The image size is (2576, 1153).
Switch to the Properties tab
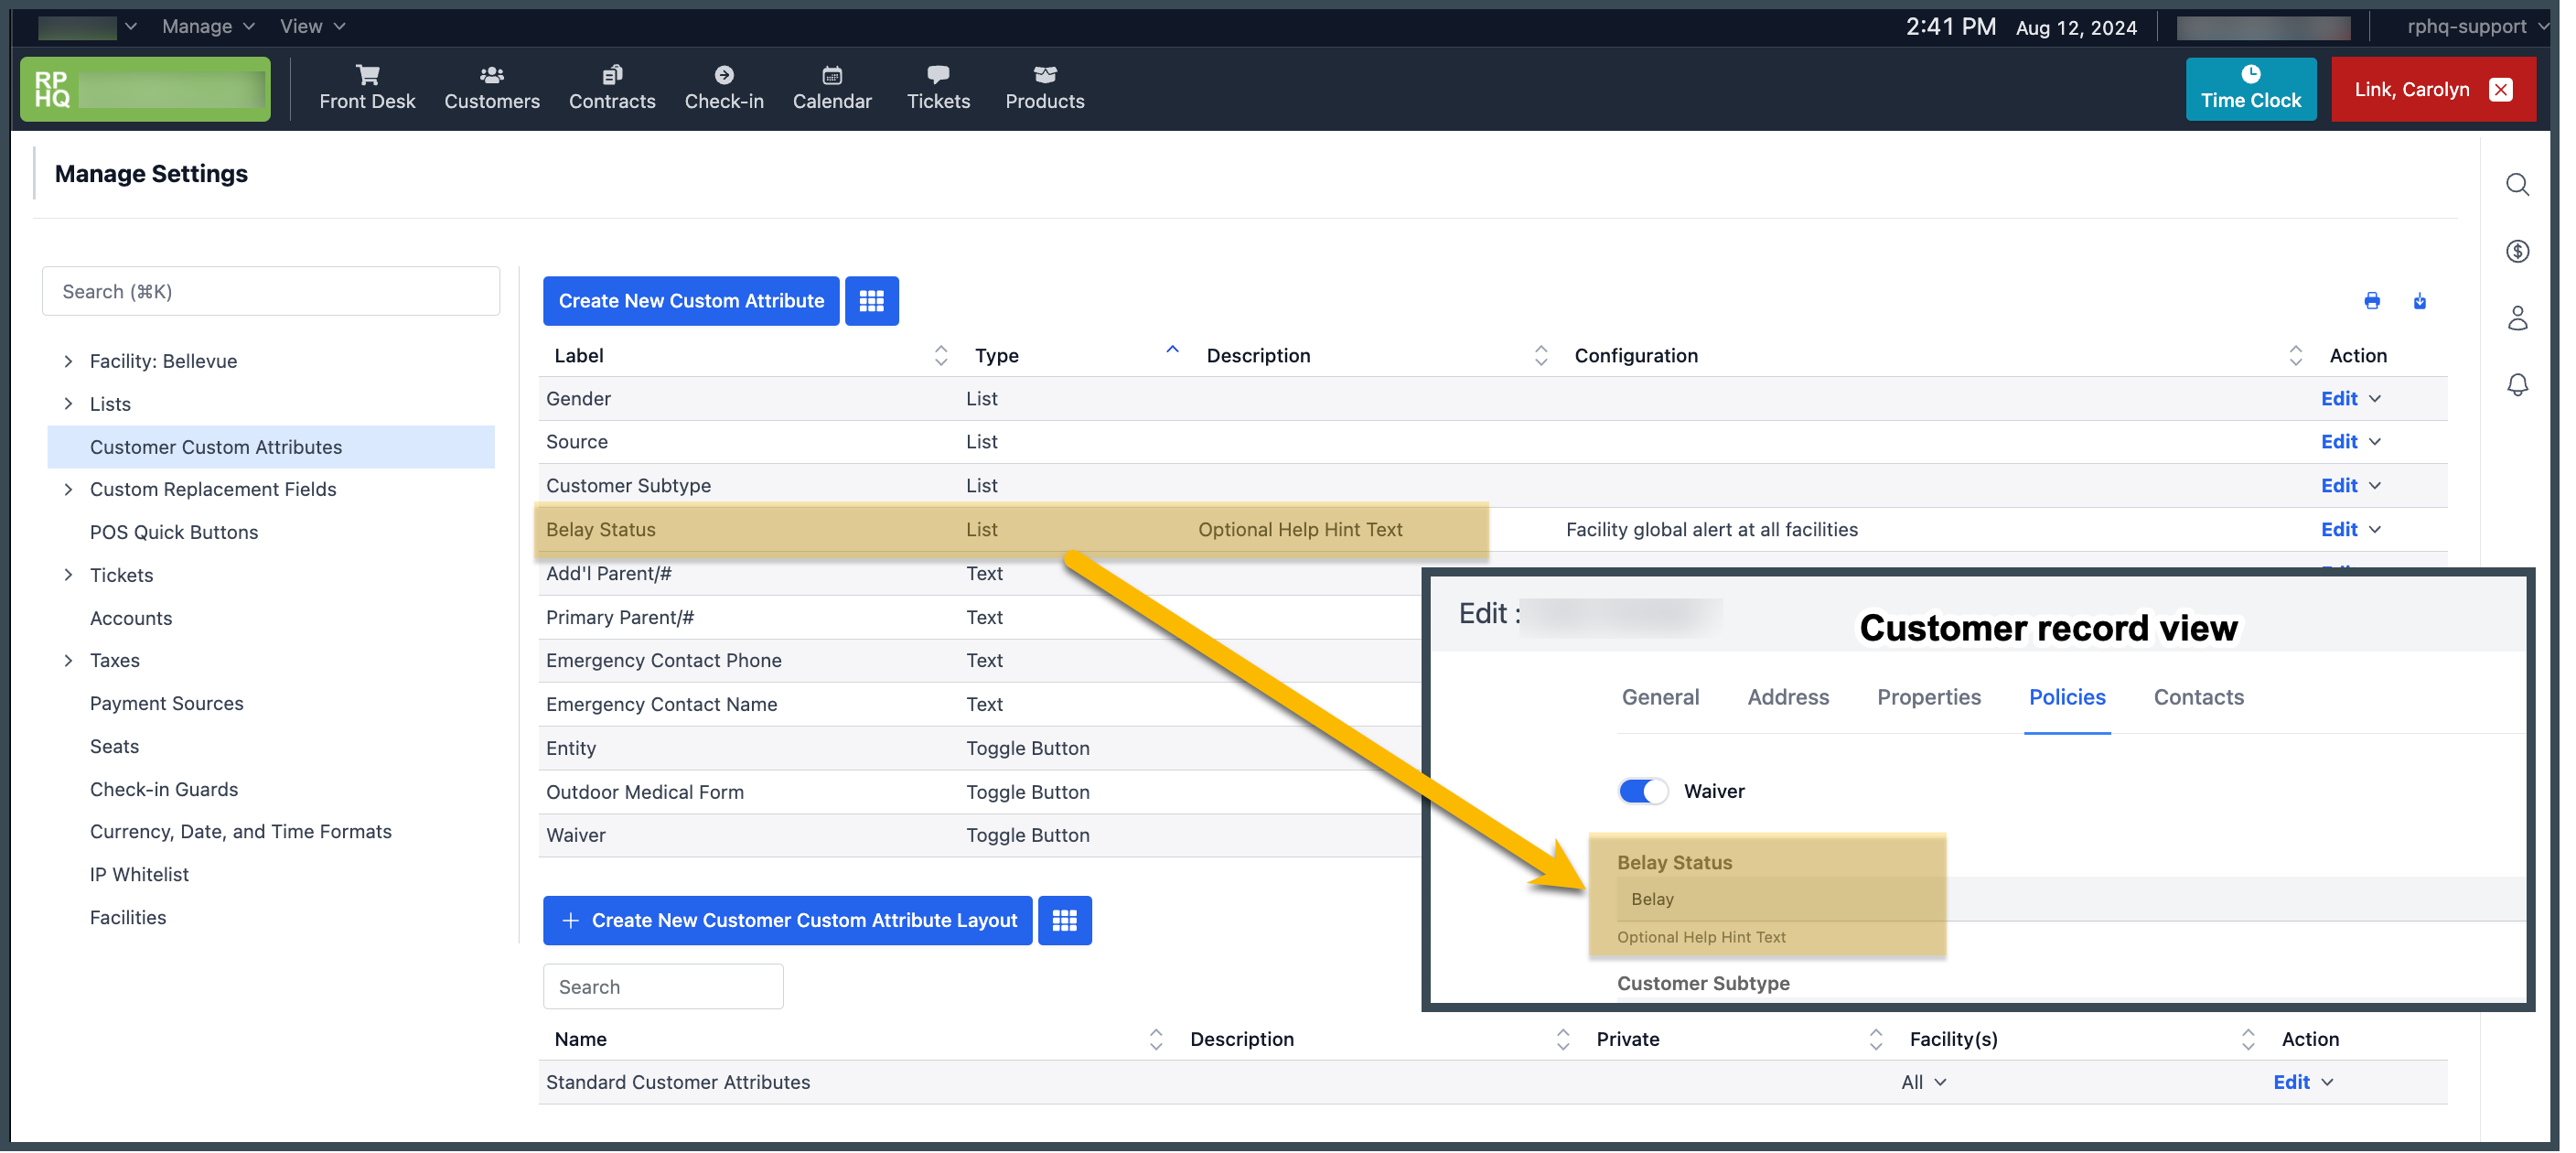tap(1928, 697)
